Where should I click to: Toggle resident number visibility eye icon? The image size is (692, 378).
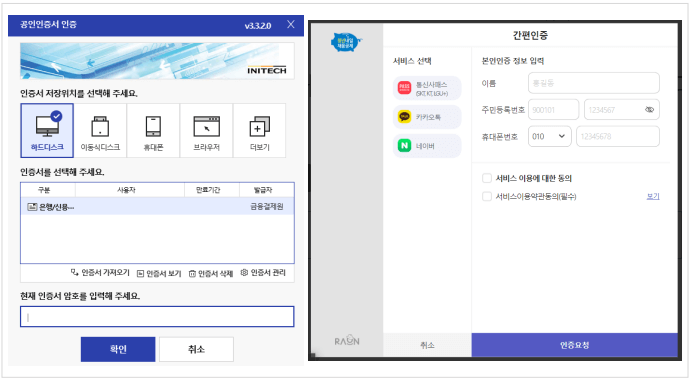pos(650,110)
